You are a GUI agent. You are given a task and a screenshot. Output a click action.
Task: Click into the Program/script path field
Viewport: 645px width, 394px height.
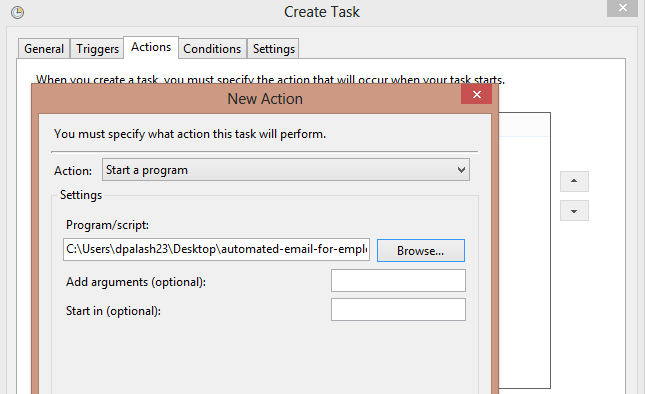point(216,249)
